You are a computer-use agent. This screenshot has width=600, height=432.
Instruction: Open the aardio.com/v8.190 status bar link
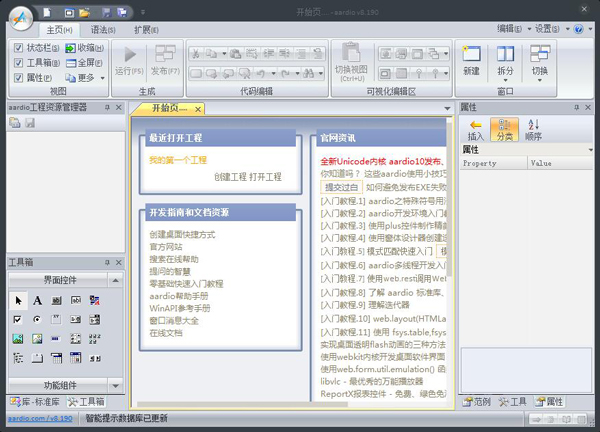(40, 418)
